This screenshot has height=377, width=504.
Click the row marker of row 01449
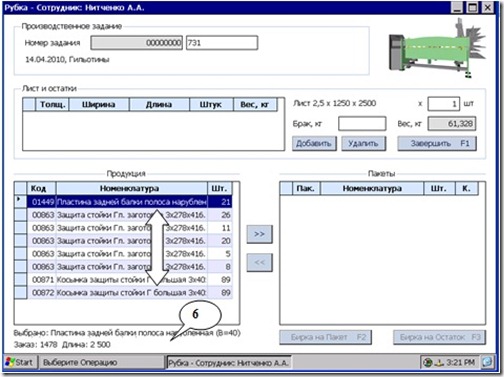21,201
